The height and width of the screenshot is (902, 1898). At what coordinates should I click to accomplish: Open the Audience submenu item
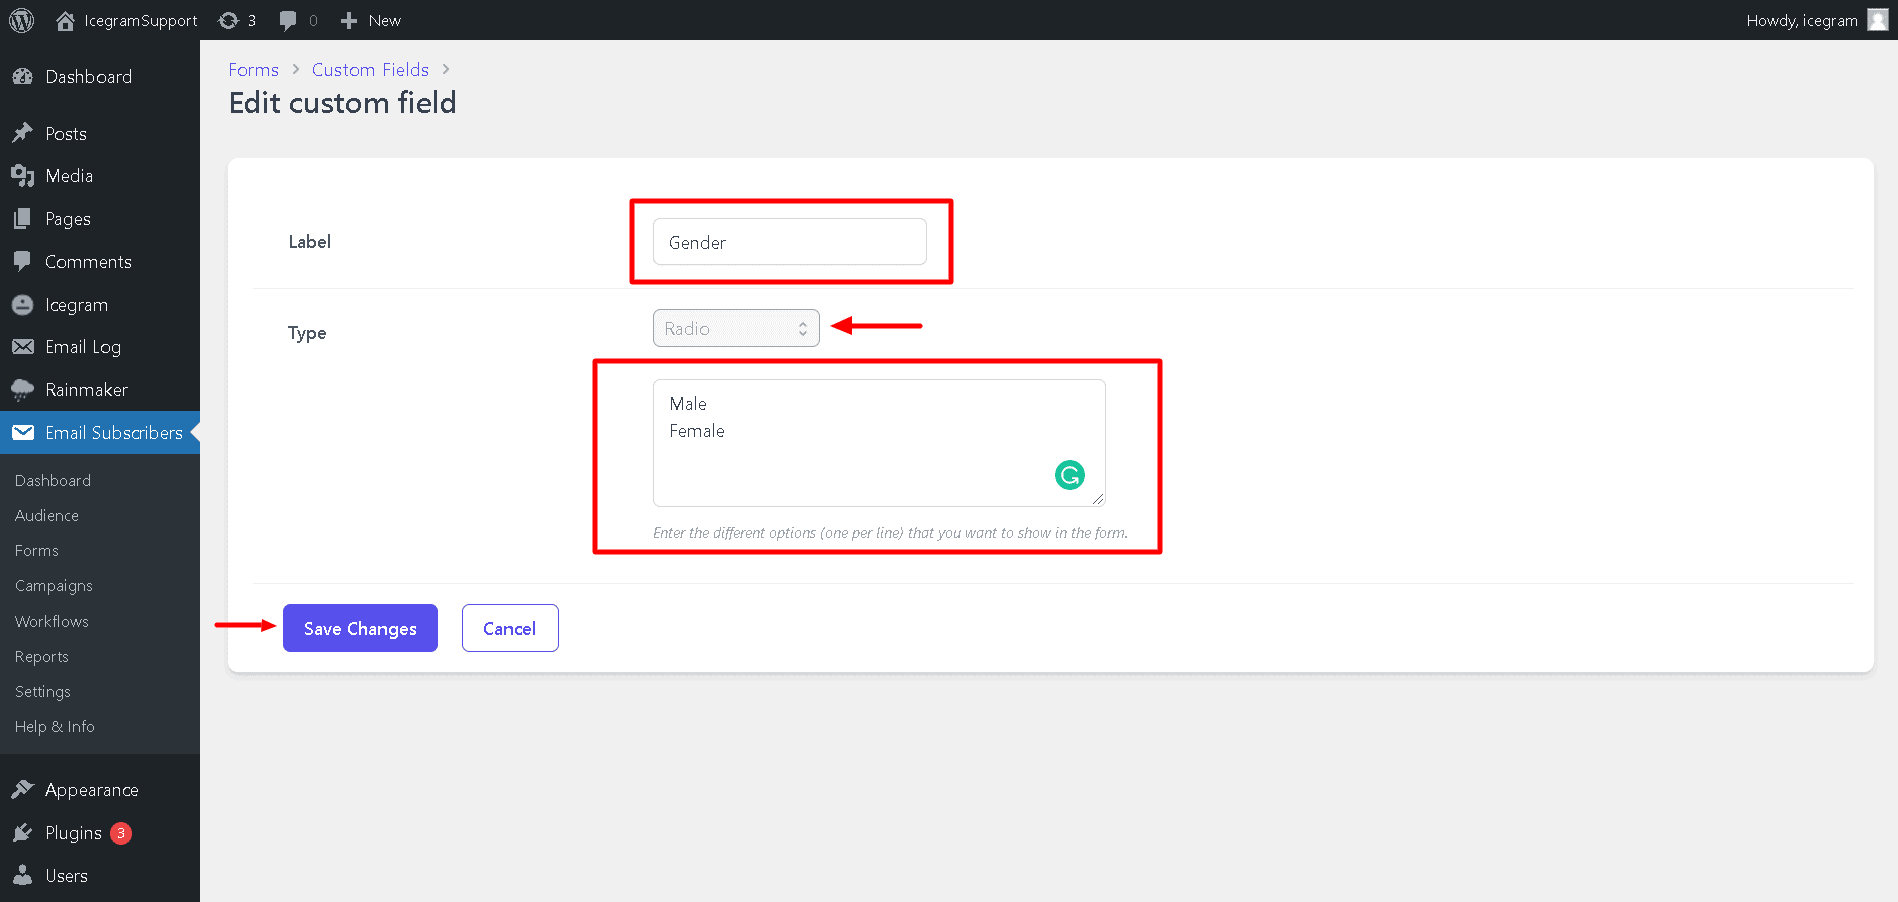point(47,516)
